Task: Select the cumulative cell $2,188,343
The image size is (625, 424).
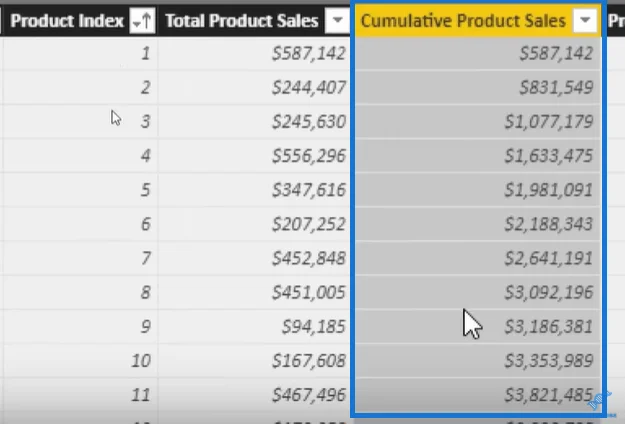Action: (478, 224)
